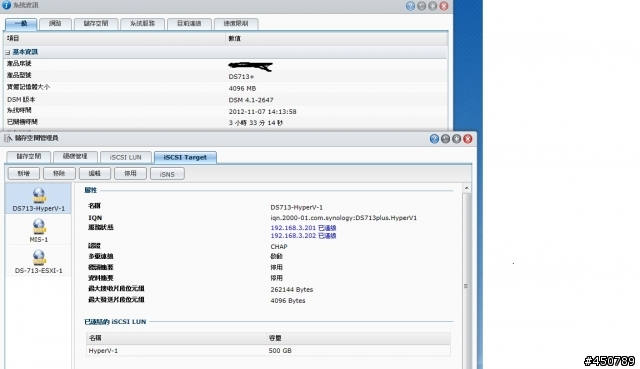Click the DSM 4.1-2647 version value

(x=251, y=100)
